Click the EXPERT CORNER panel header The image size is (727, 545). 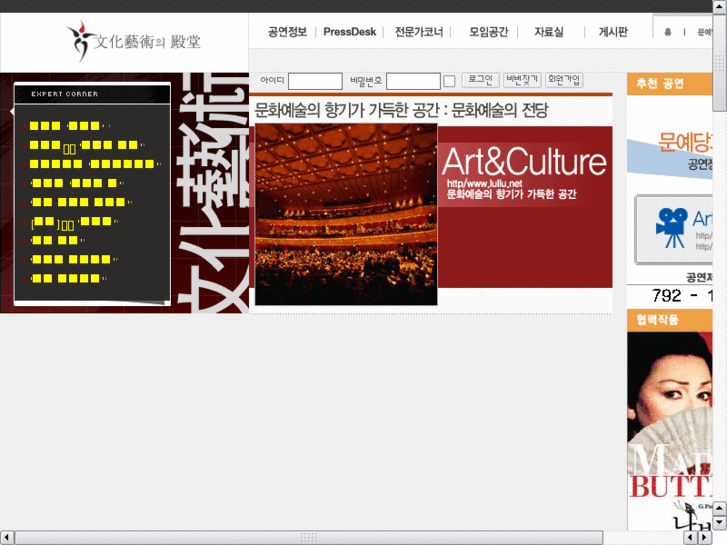92,94
